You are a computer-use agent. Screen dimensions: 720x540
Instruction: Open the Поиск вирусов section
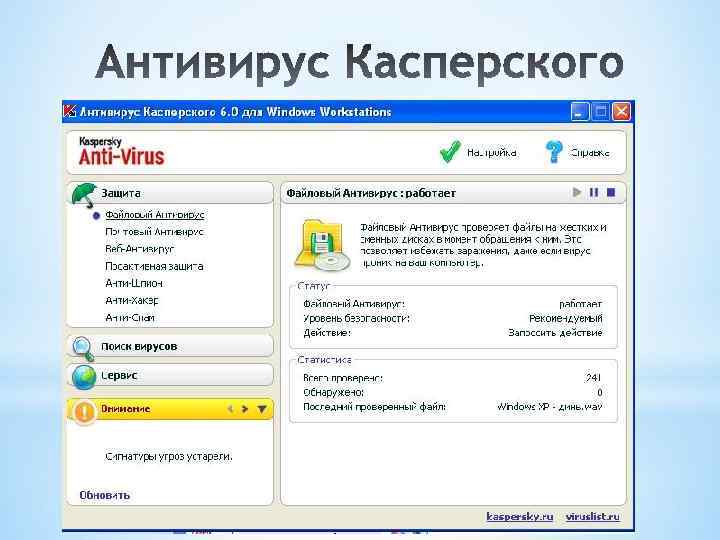click(x=170, y=346)
